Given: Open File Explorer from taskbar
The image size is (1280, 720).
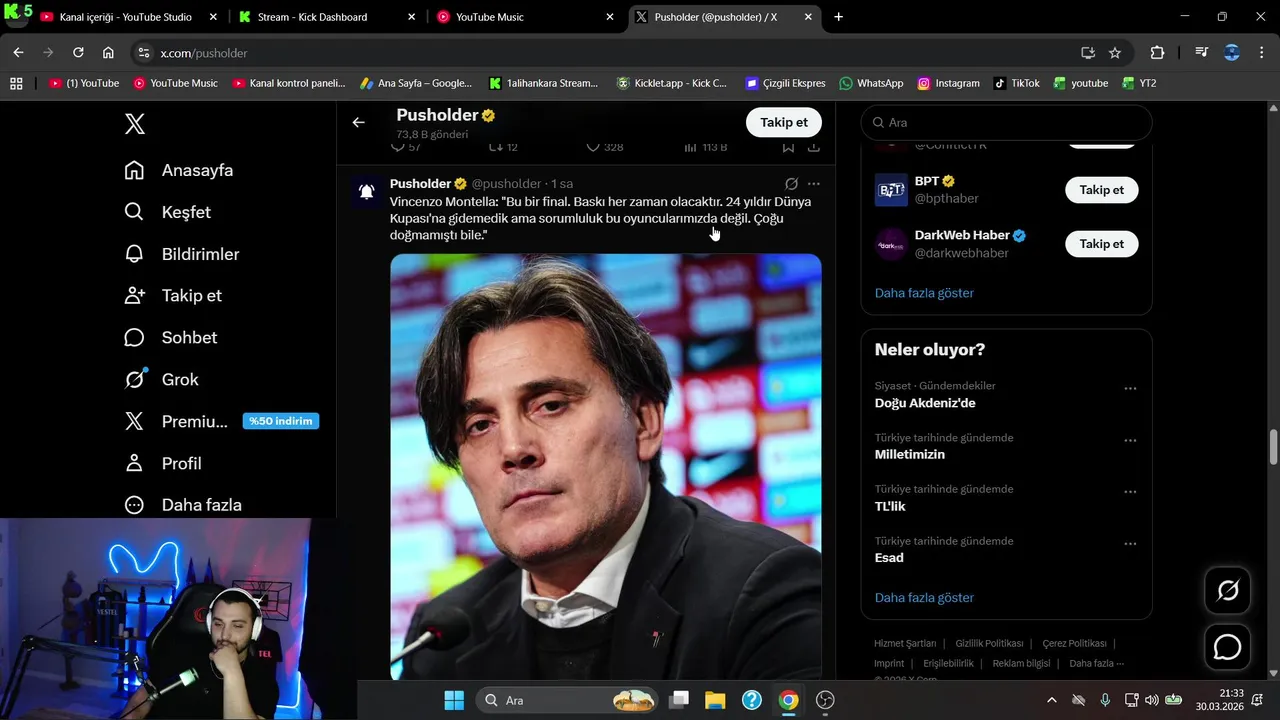Looking at the screenshot, I should click(714, 700).
